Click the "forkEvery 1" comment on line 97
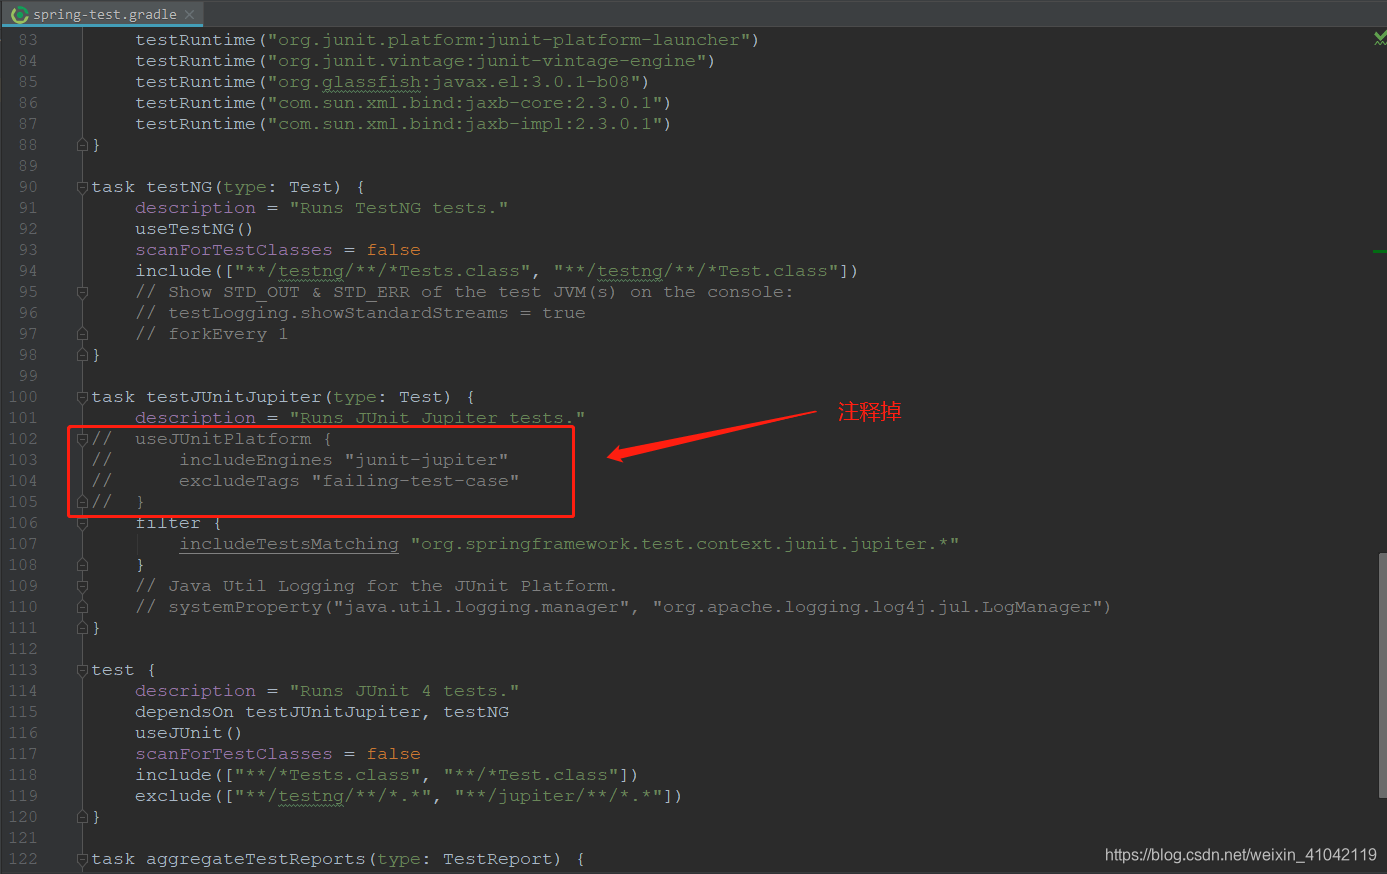This screenshot has height=874, width=1387. (228, 334)
